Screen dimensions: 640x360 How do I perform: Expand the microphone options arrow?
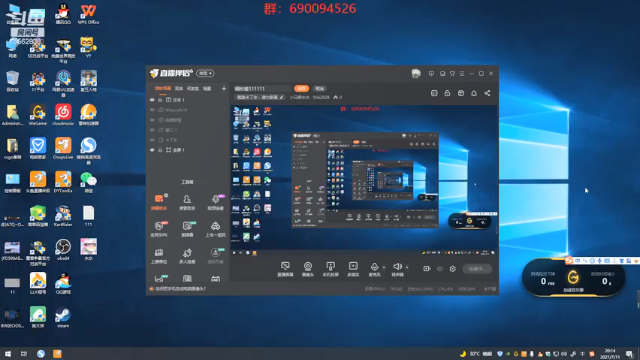click(x=384, y=267)
